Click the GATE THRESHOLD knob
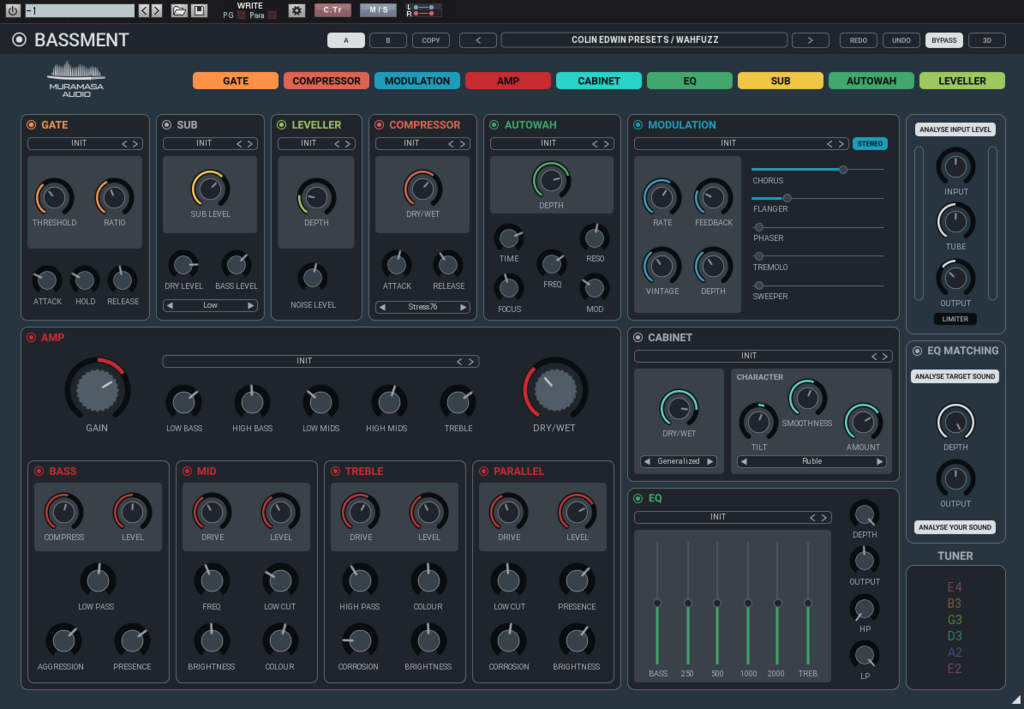The width and height of the screenshot is (1024, 709). pos(54,197)
